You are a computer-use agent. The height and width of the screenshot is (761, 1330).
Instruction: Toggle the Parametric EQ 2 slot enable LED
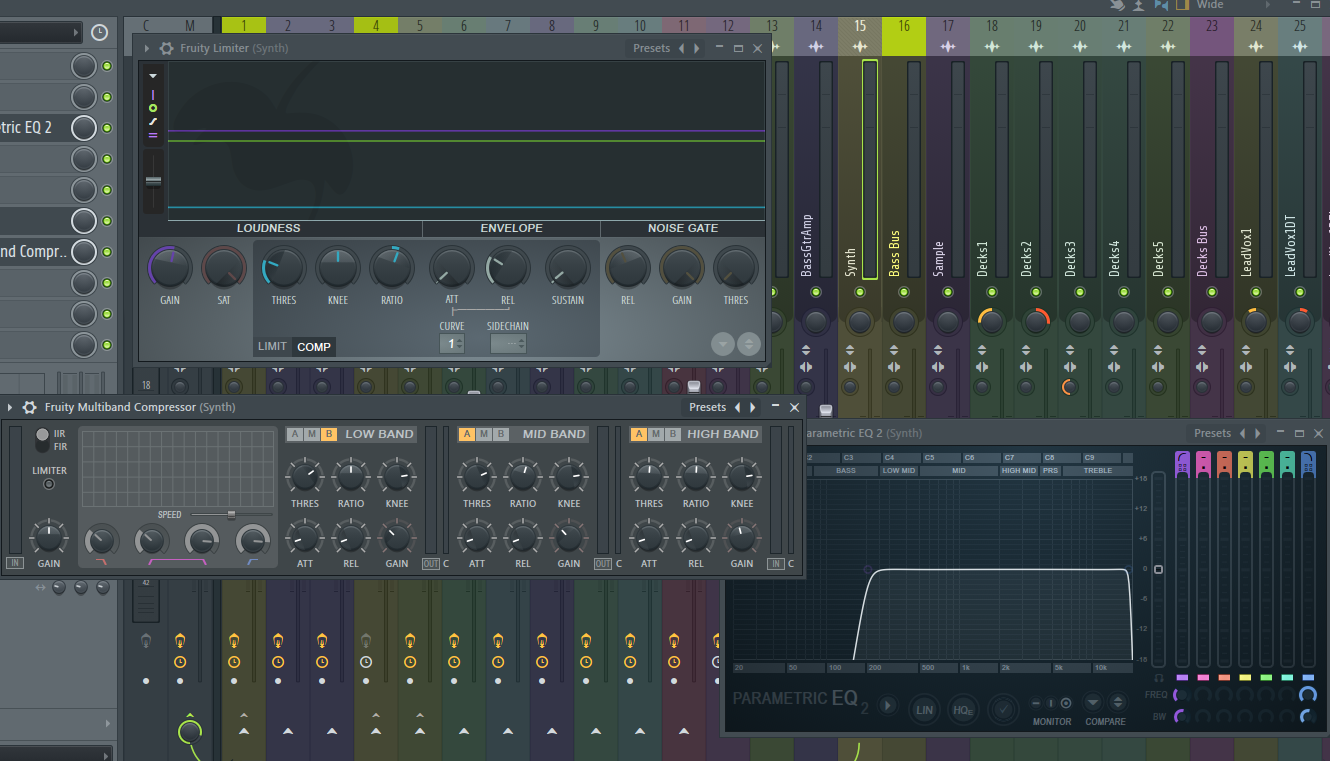click(107, 128)
